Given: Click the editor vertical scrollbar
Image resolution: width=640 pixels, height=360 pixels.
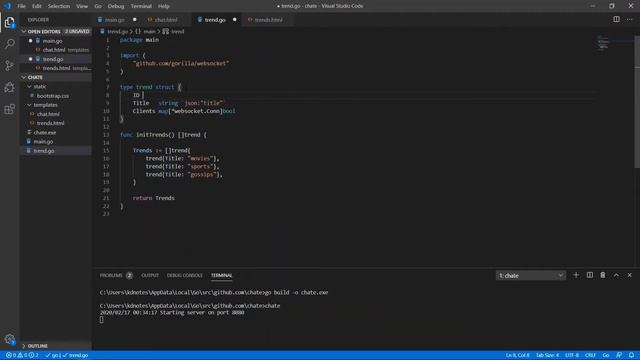Looking at the screenshot, I should coord(637,102).
